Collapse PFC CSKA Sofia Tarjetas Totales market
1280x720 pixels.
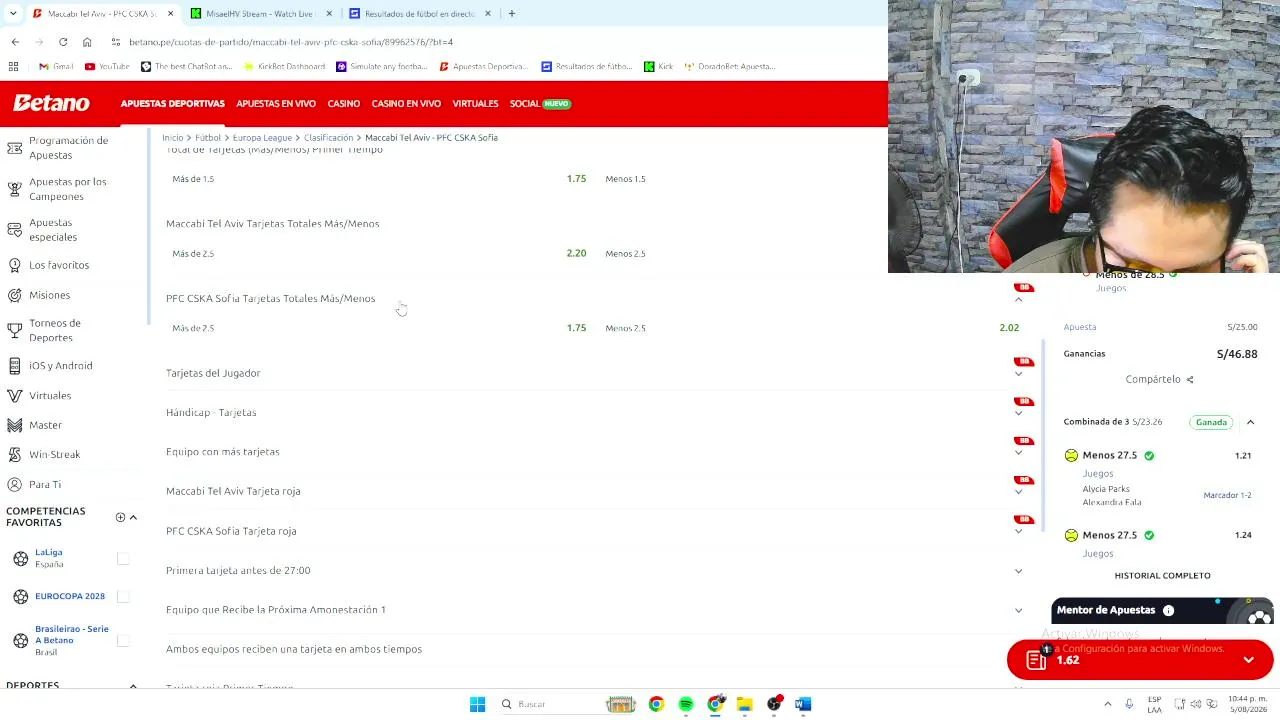[x=1018, y=299]
